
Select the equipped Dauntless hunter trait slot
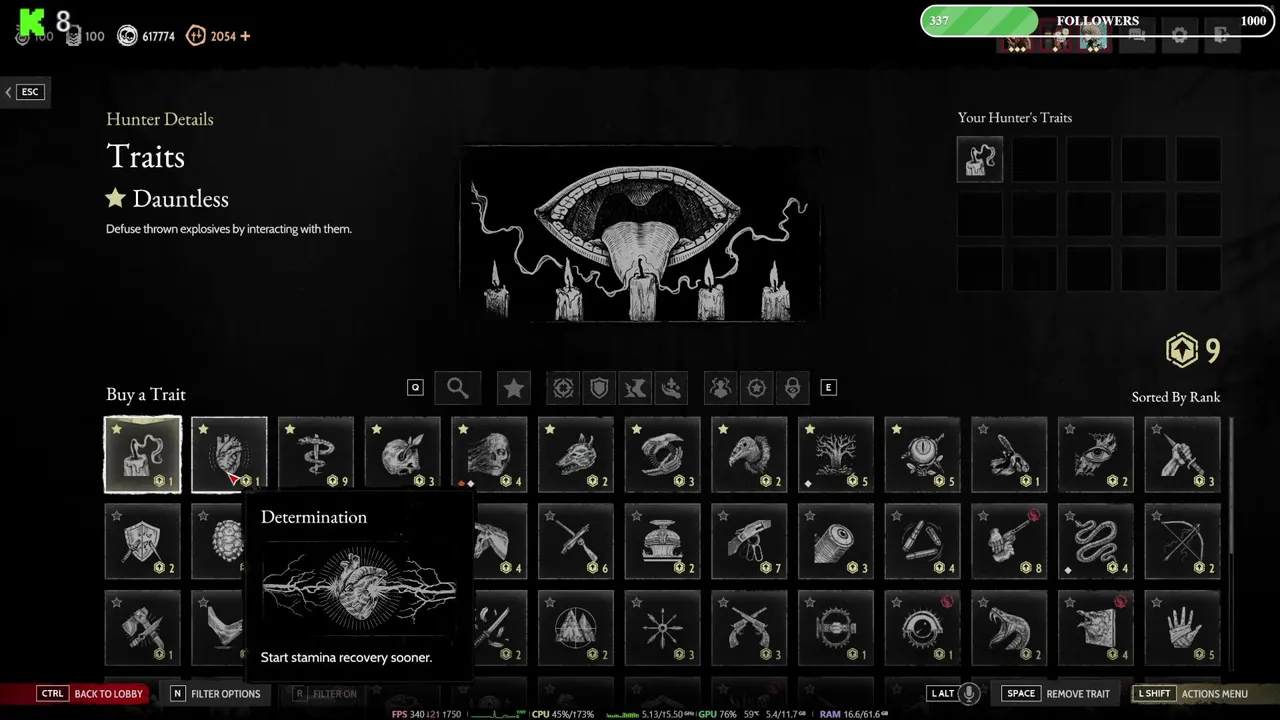point(980,159)
